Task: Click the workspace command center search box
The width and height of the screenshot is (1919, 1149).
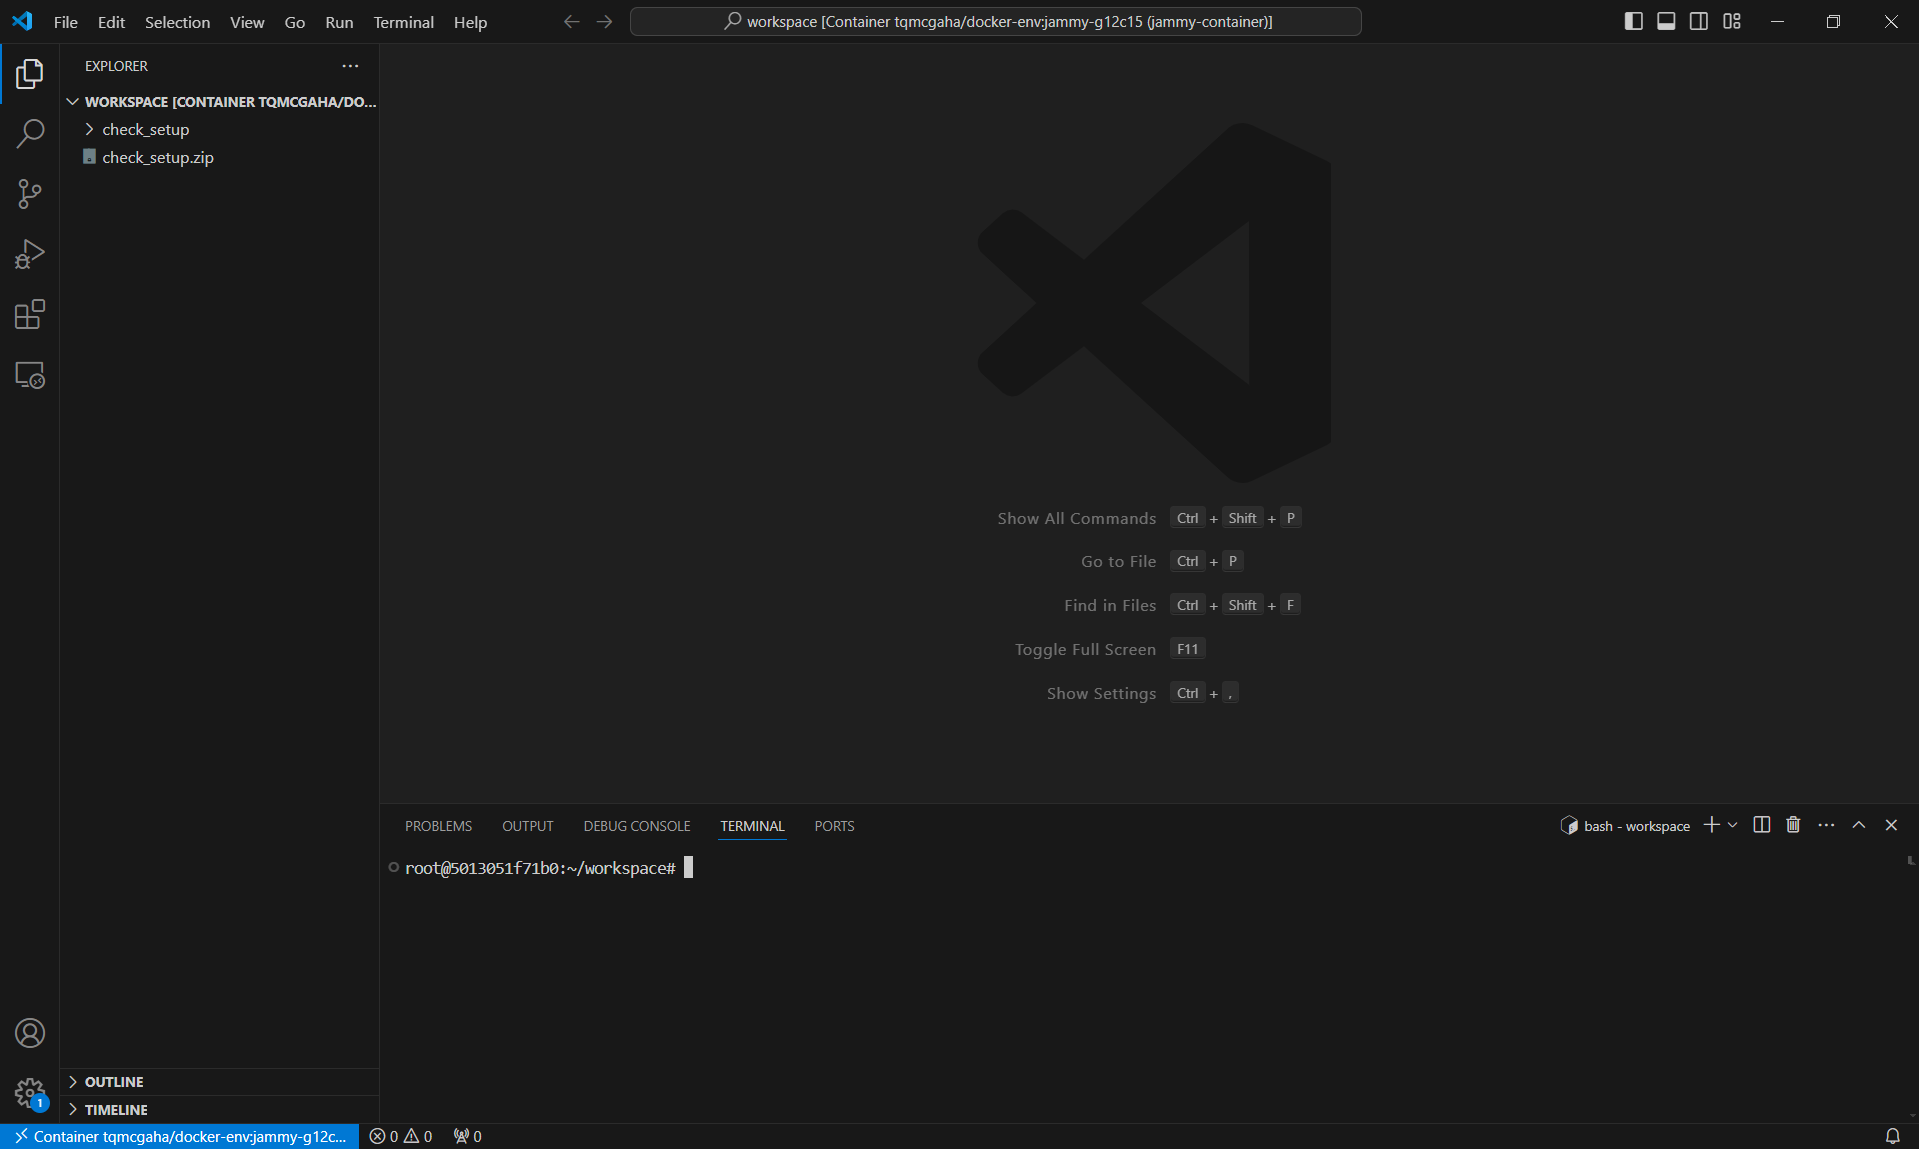Action: coord(995,22)
